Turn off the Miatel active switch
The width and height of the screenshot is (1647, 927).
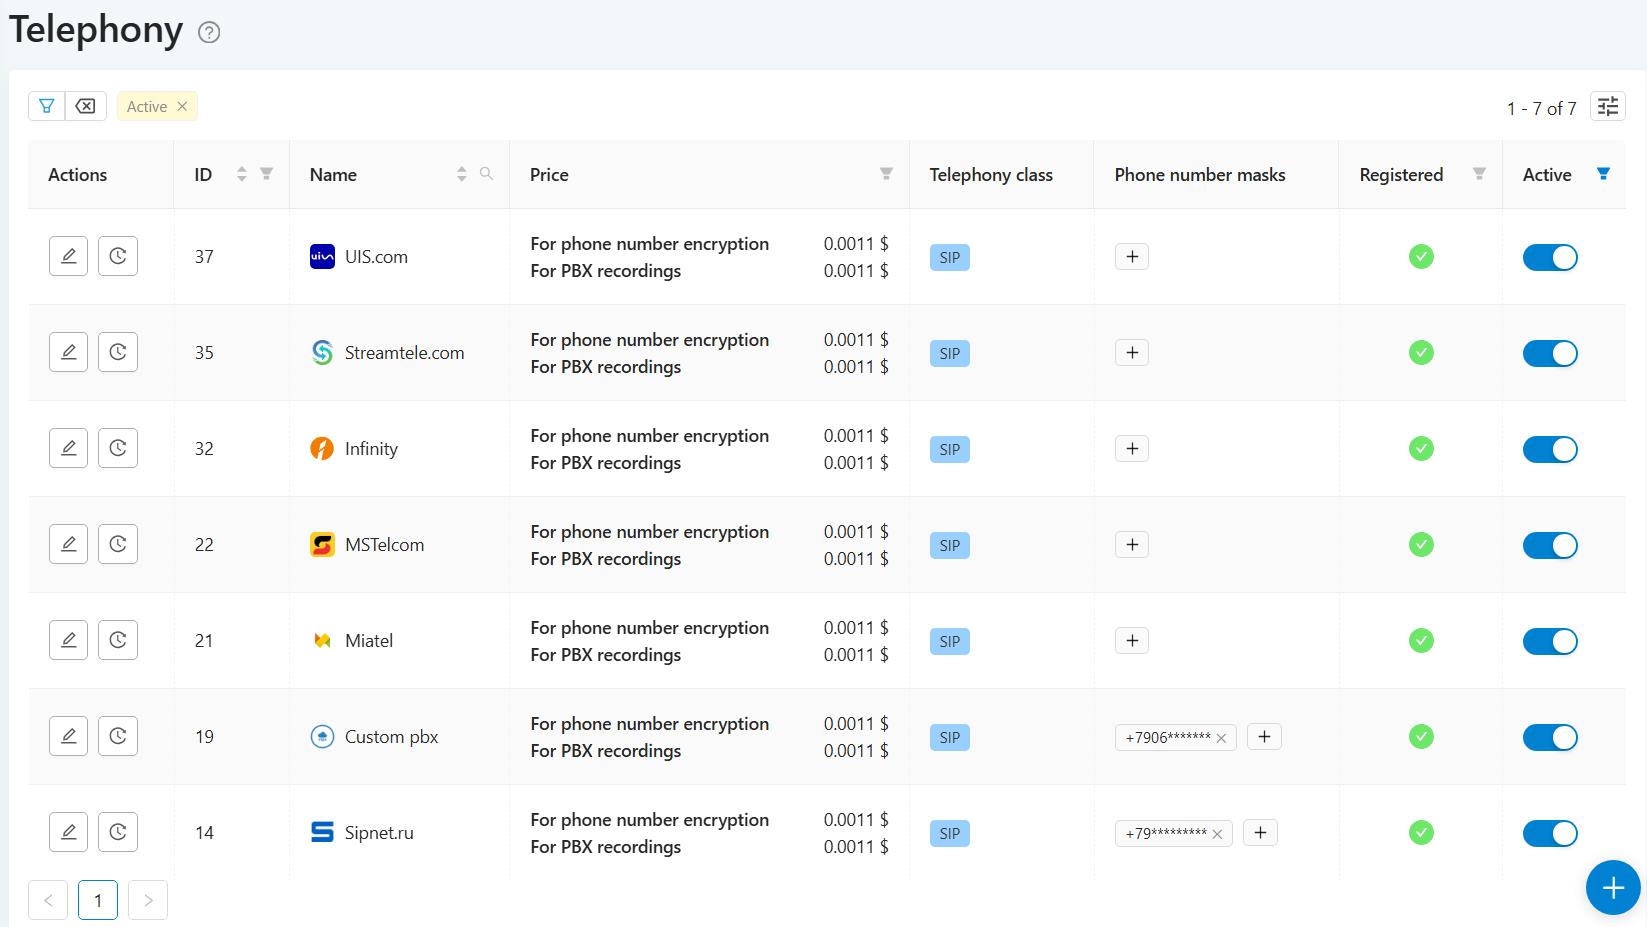[x=1549, y=641]
